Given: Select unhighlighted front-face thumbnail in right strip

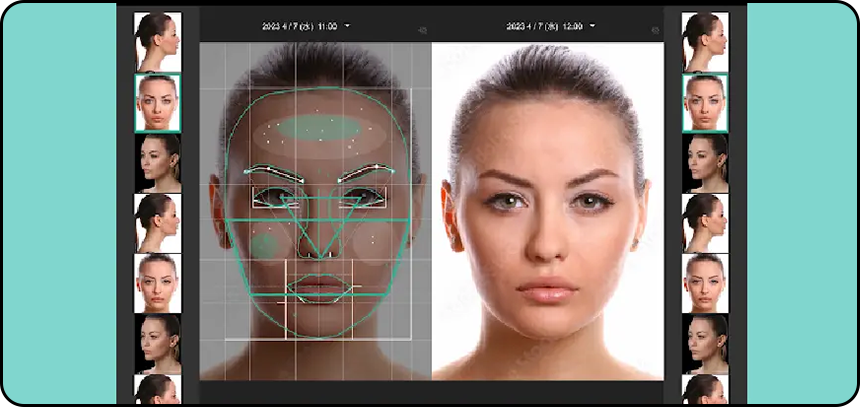Looking at the screenshot, I should pos(705,284).
